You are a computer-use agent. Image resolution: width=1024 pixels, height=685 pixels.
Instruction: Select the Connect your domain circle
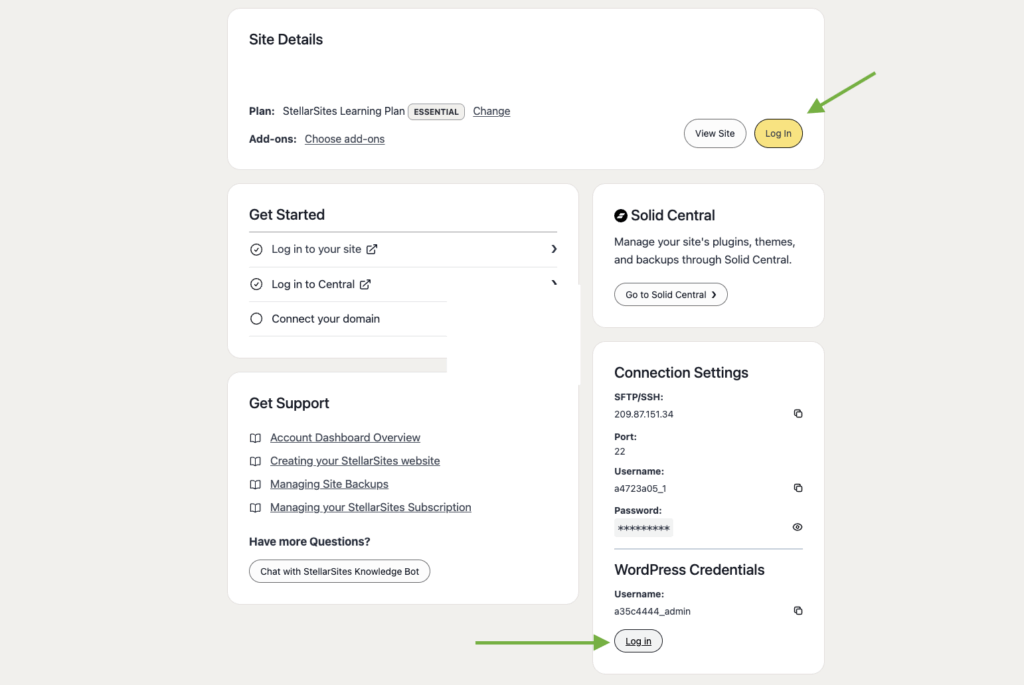click(257, 318)
